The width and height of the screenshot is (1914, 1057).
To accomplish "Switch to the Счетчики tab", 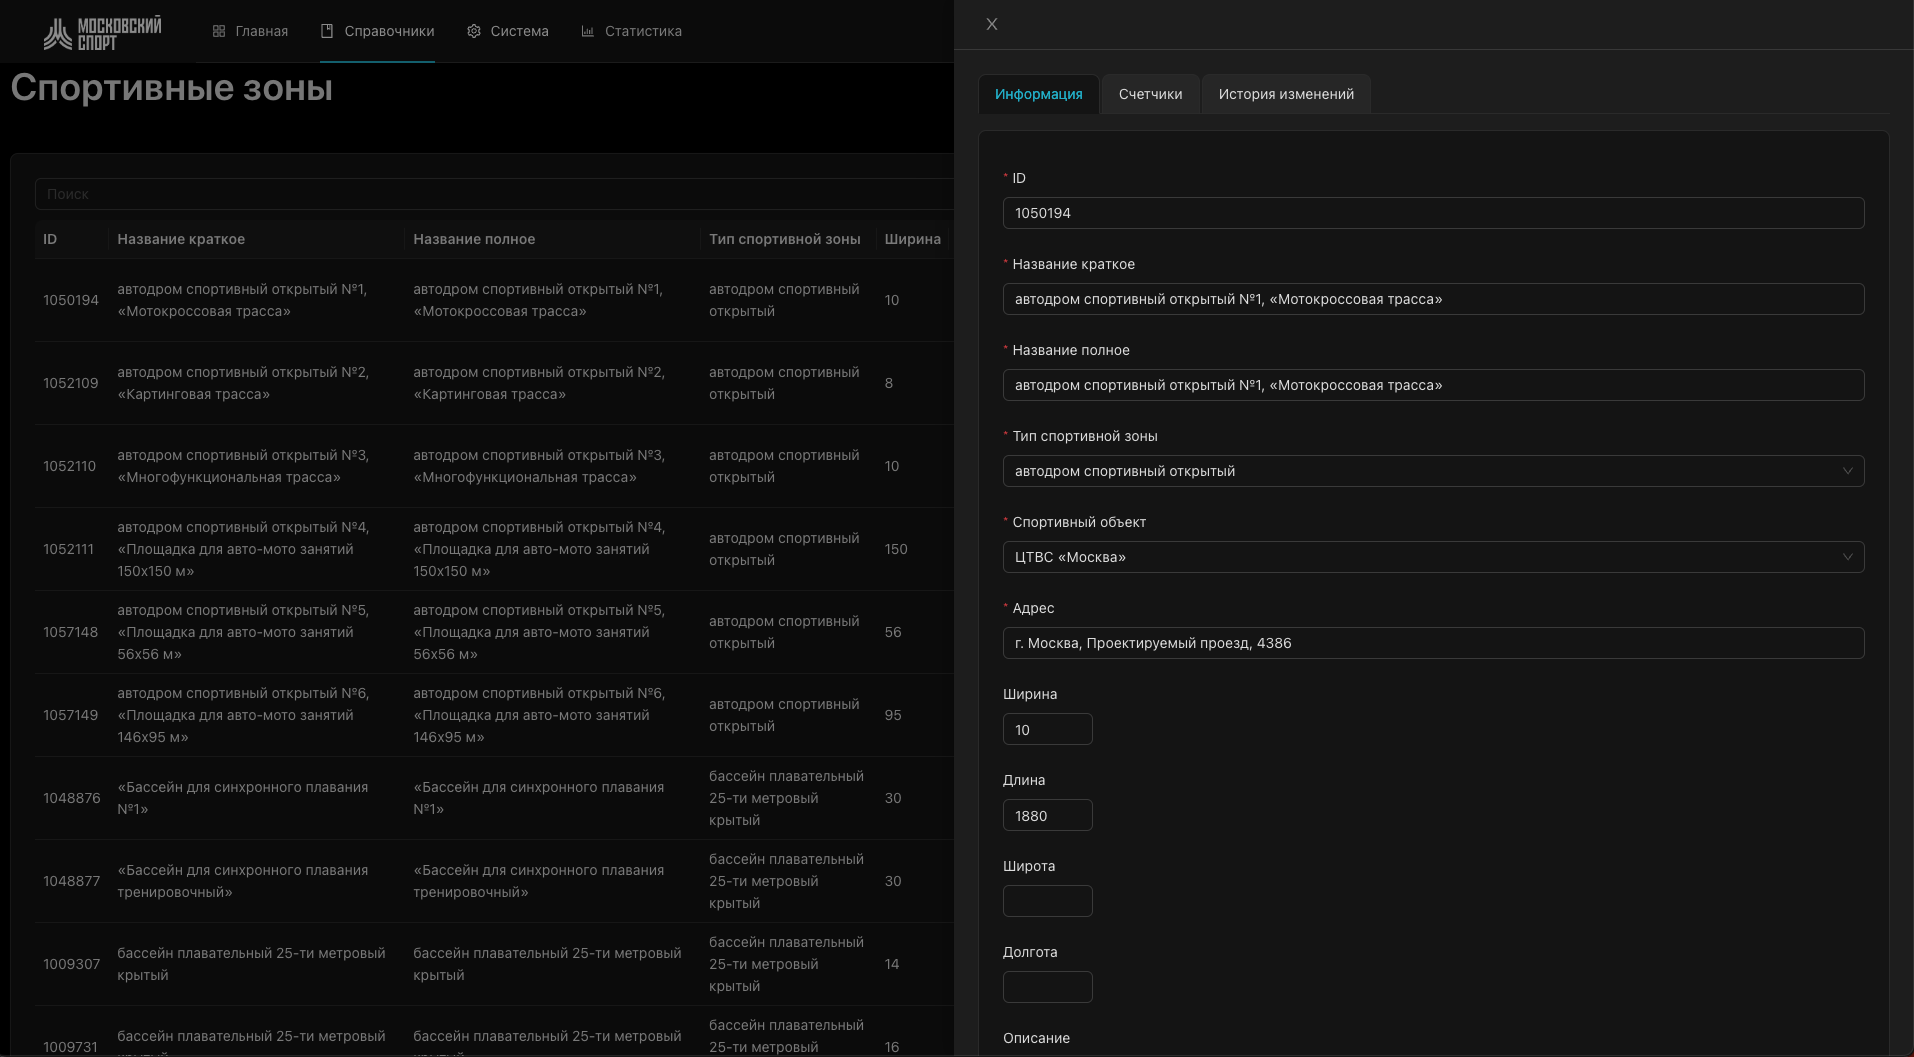I will click(1150, 94).
